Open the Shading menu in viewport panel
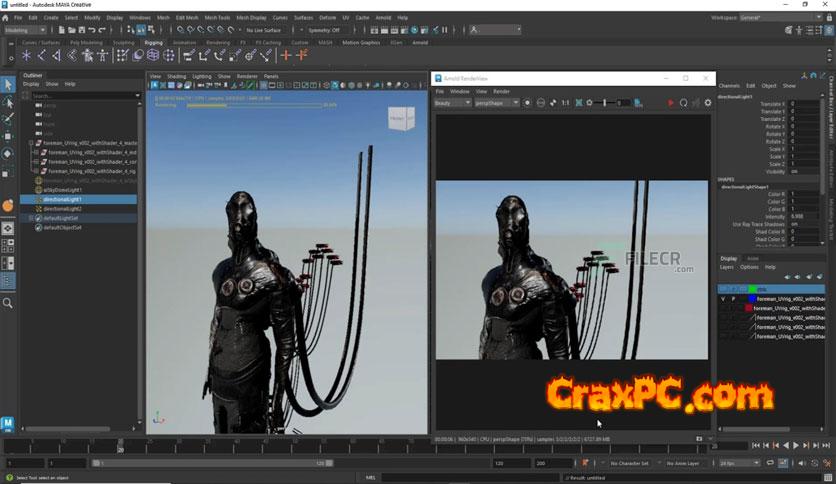This screenshot has width=836, height=484. [x=176, y=76]
